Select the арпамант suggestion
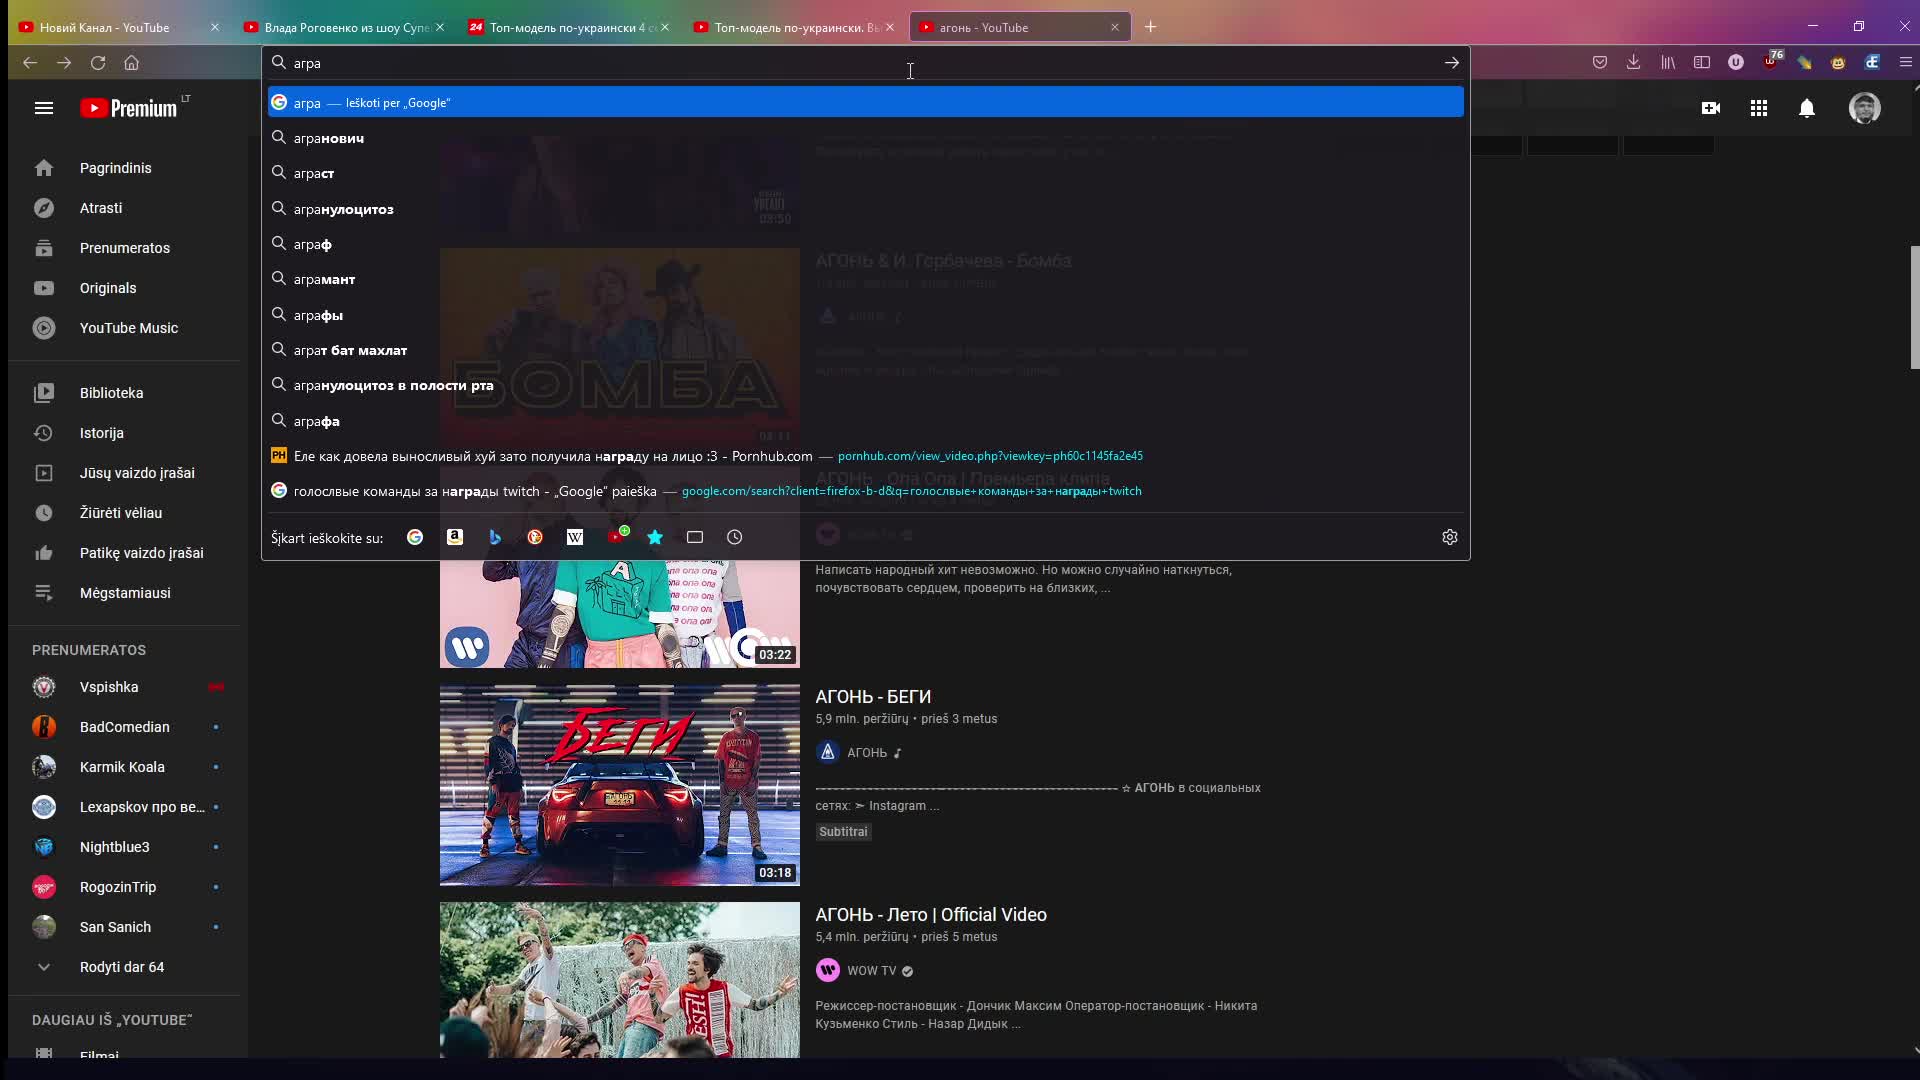The width and height of the screenshot is (1920, 1080). (x=866, y=279)
